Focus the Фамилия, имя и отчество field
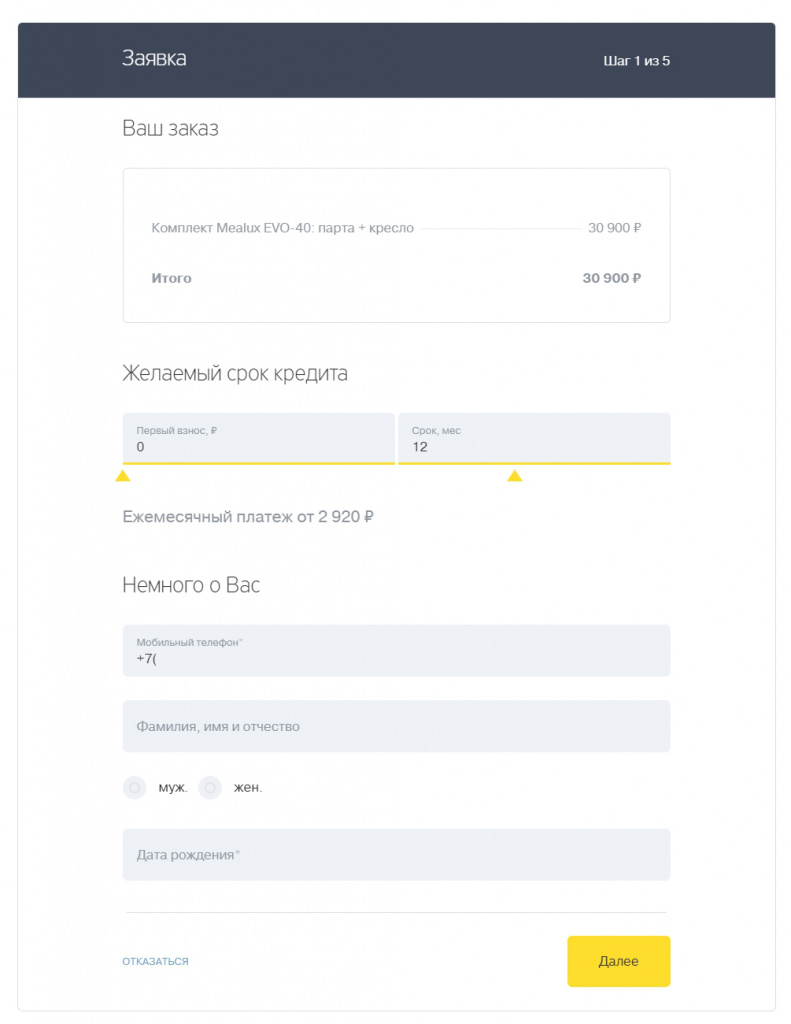 (396, 726)
